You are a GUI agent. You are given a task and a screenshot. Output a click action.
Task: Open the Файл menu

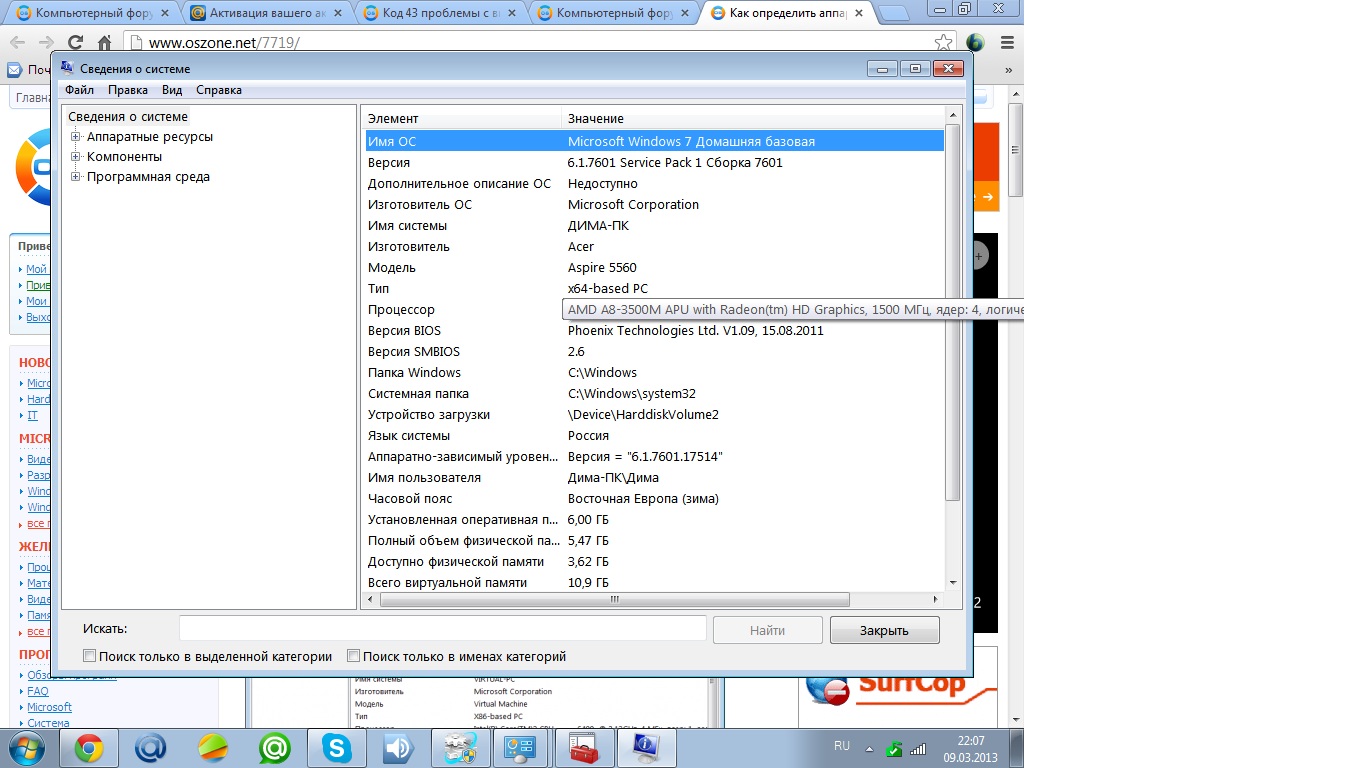[x=80, y=90]
